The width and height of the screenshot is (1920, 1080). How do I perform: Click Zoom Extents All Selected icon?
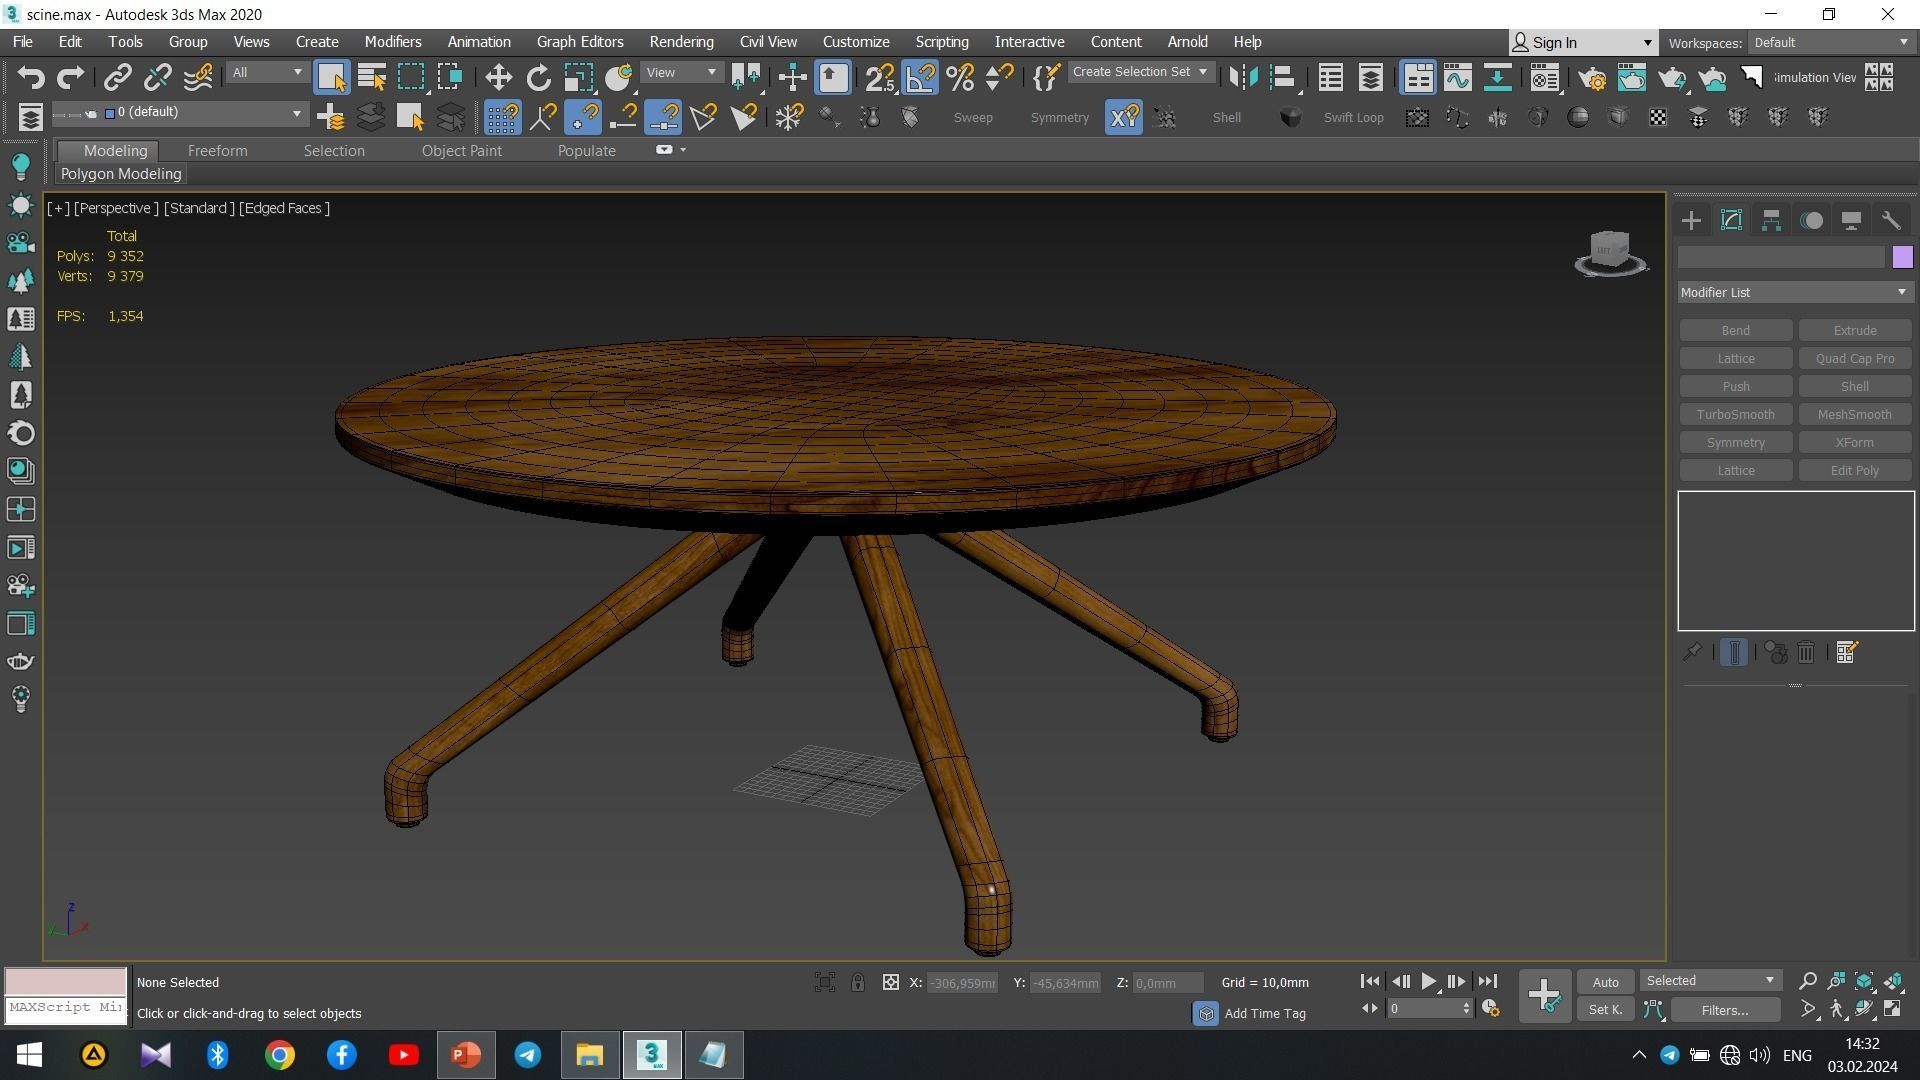point(1893,982)
